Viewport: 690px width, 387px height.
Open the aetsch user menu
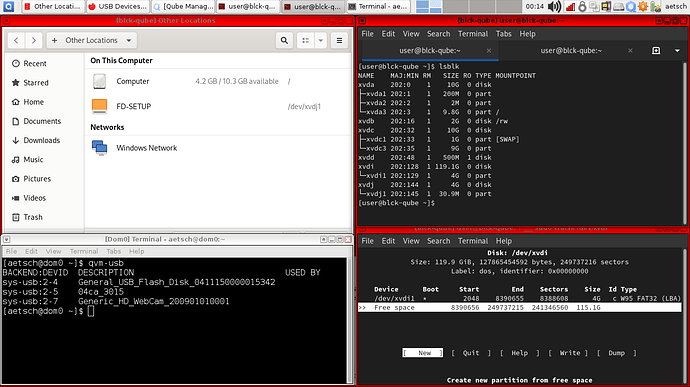[675, 6]
